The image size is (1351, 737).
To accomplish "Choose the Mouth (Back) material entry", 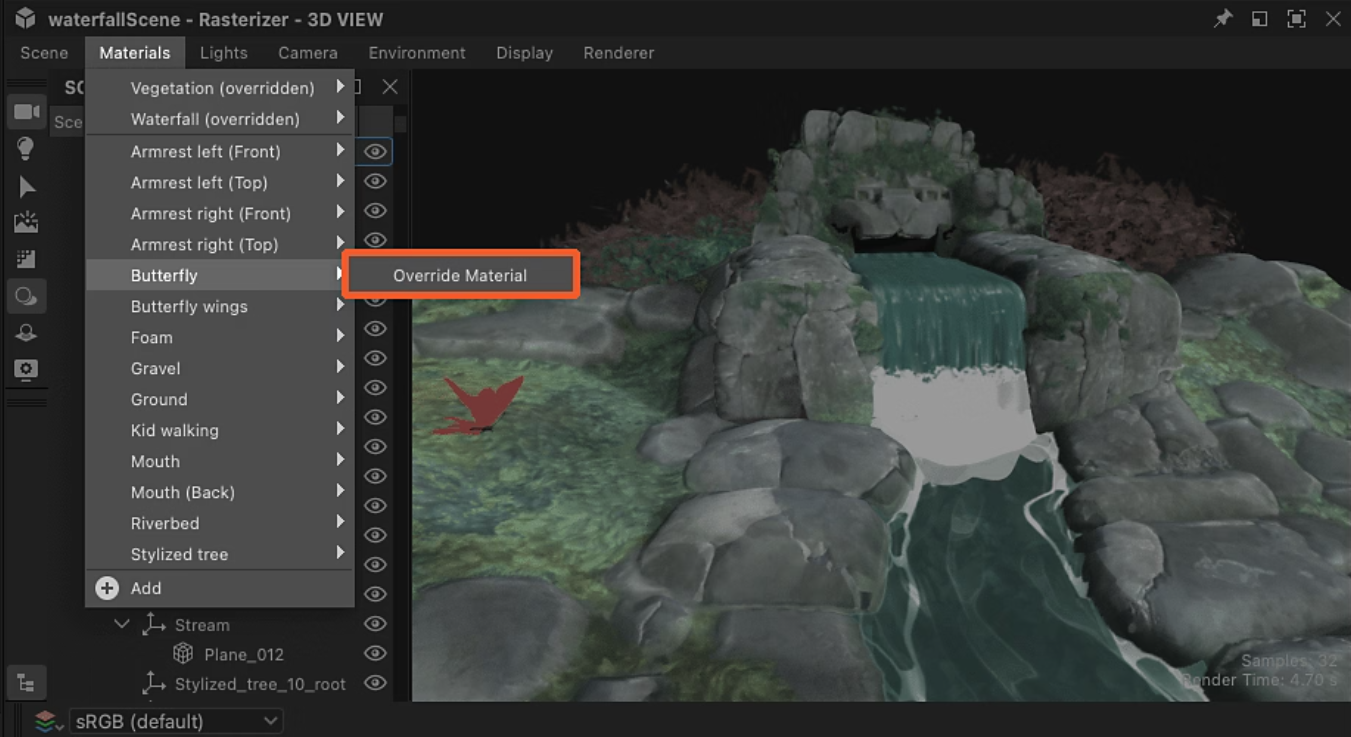I will 220,492.
